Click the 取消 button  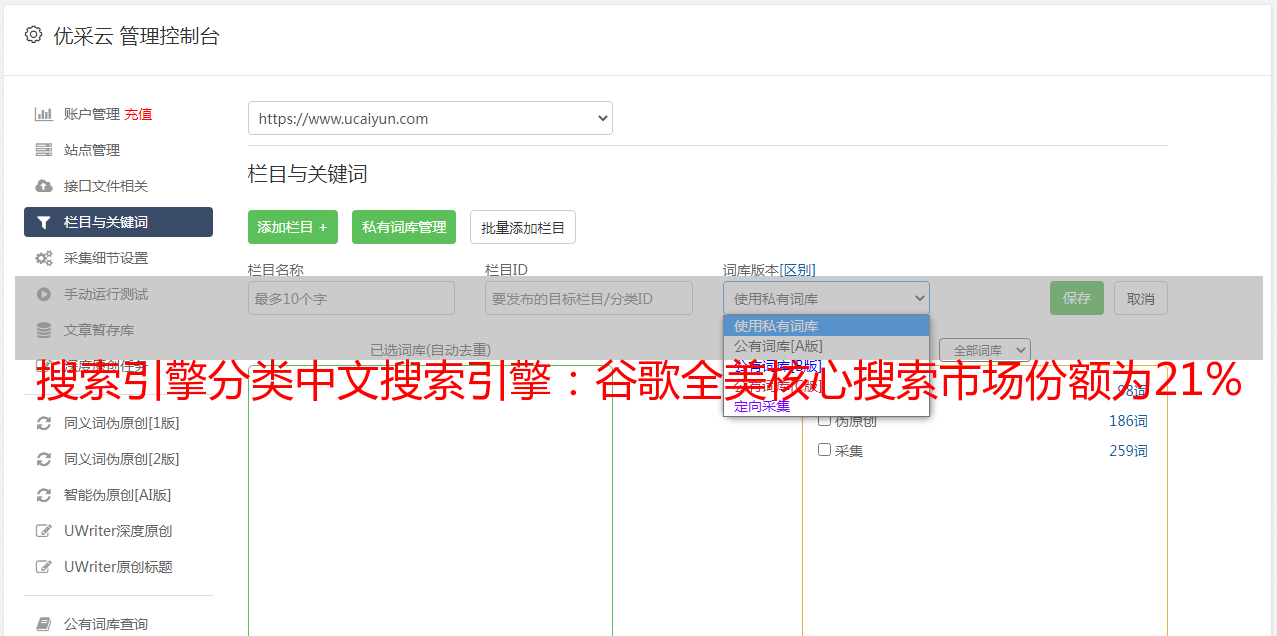[1141, 298]
